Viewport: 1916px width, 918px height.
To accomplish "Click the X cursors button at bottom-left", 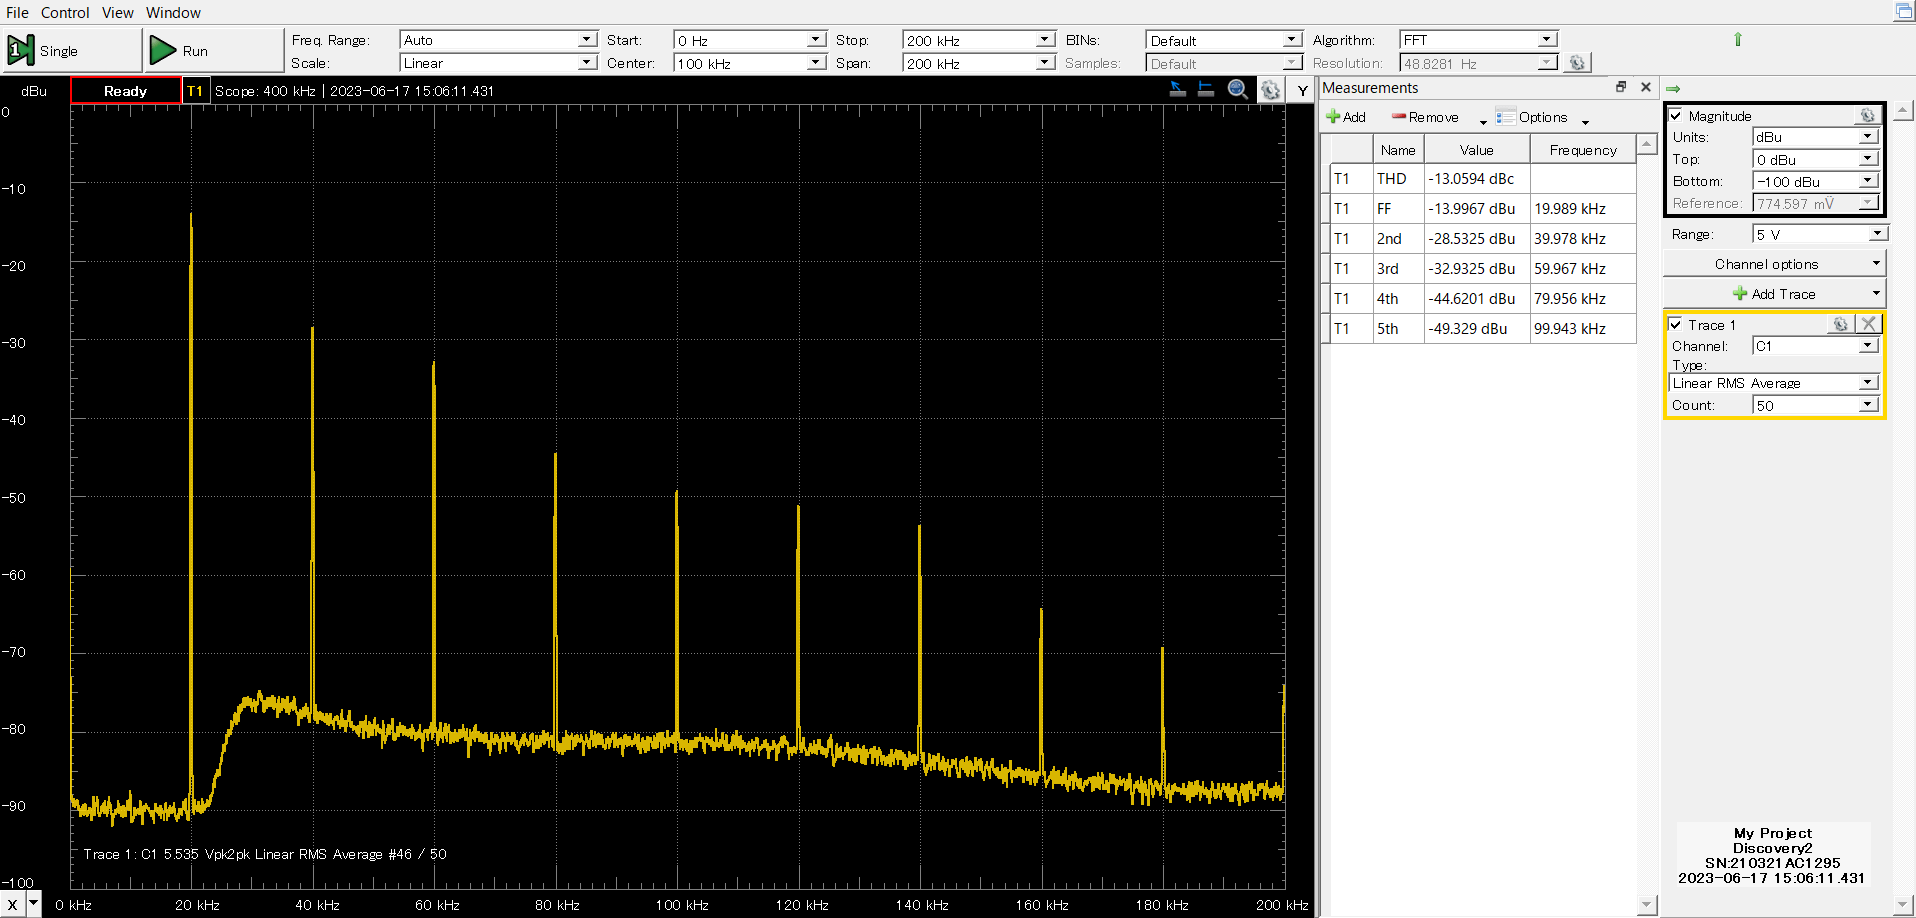I will point(12,904).
